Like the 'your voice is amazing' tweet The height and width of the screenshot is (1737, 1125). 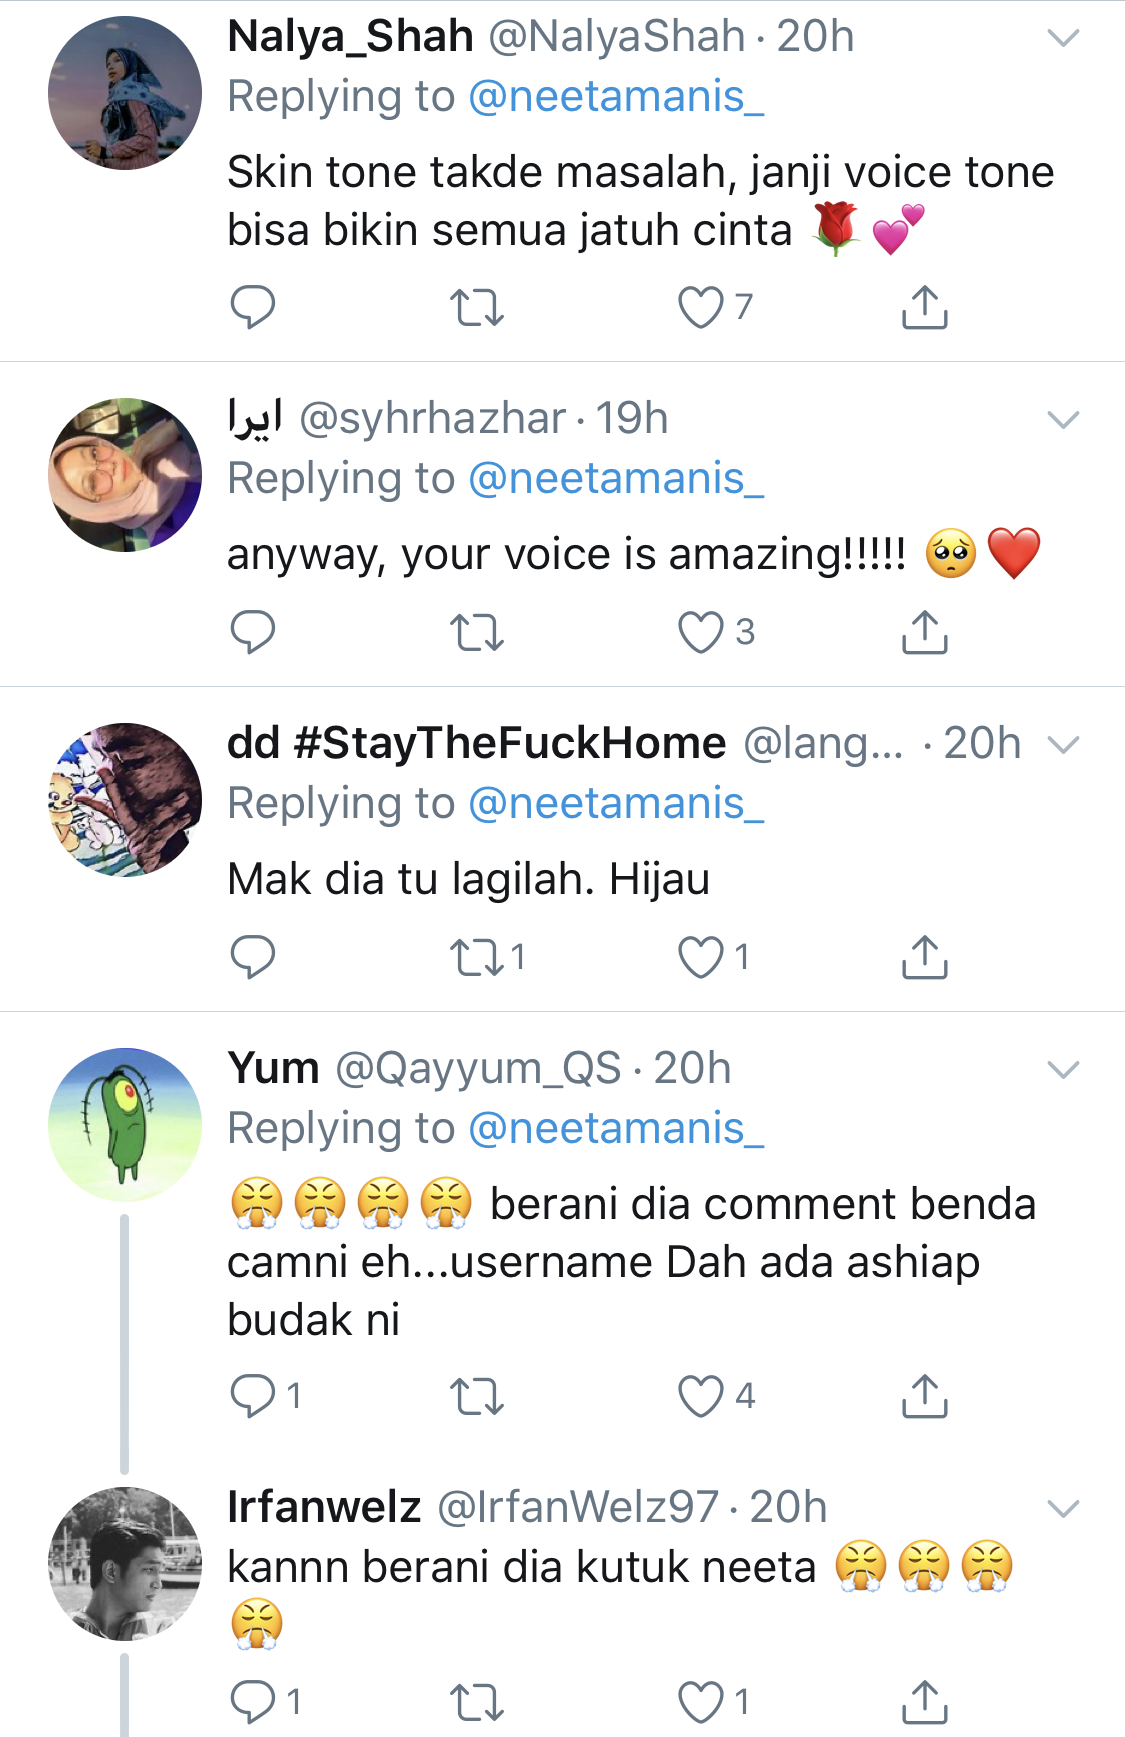(700, 632)
